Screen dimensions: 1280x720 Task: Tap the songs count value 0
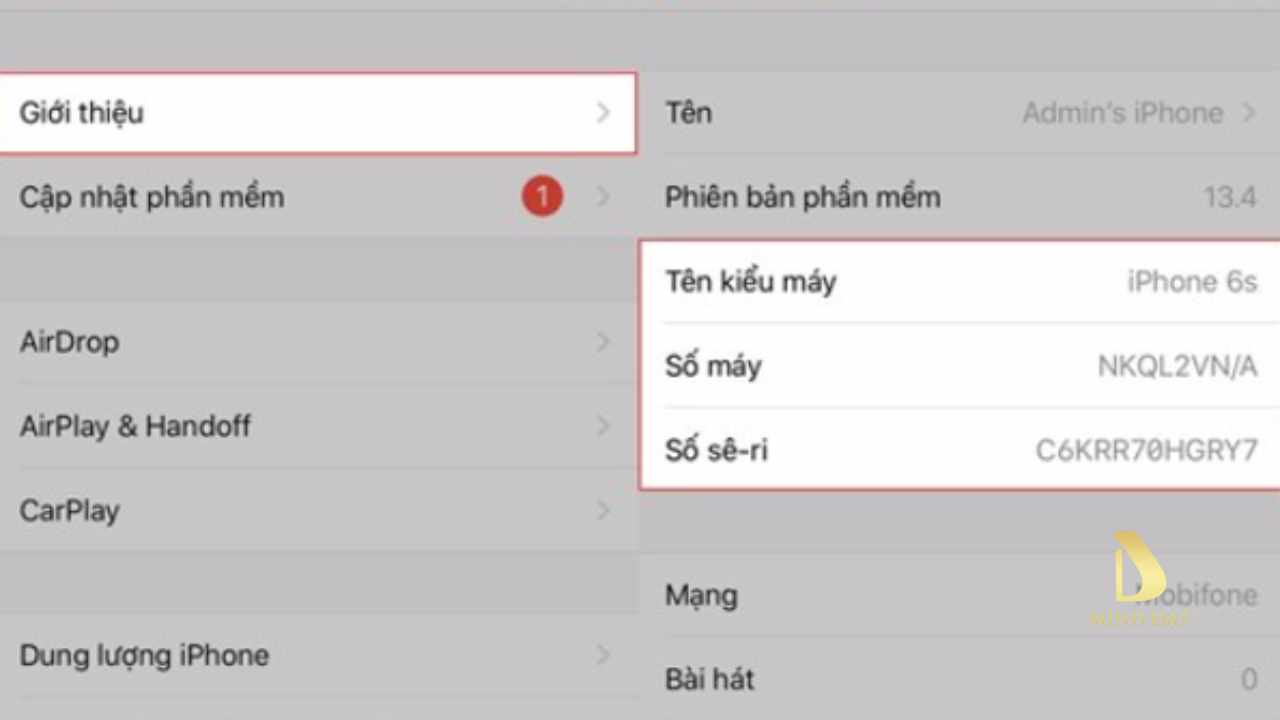(1249, 681)
